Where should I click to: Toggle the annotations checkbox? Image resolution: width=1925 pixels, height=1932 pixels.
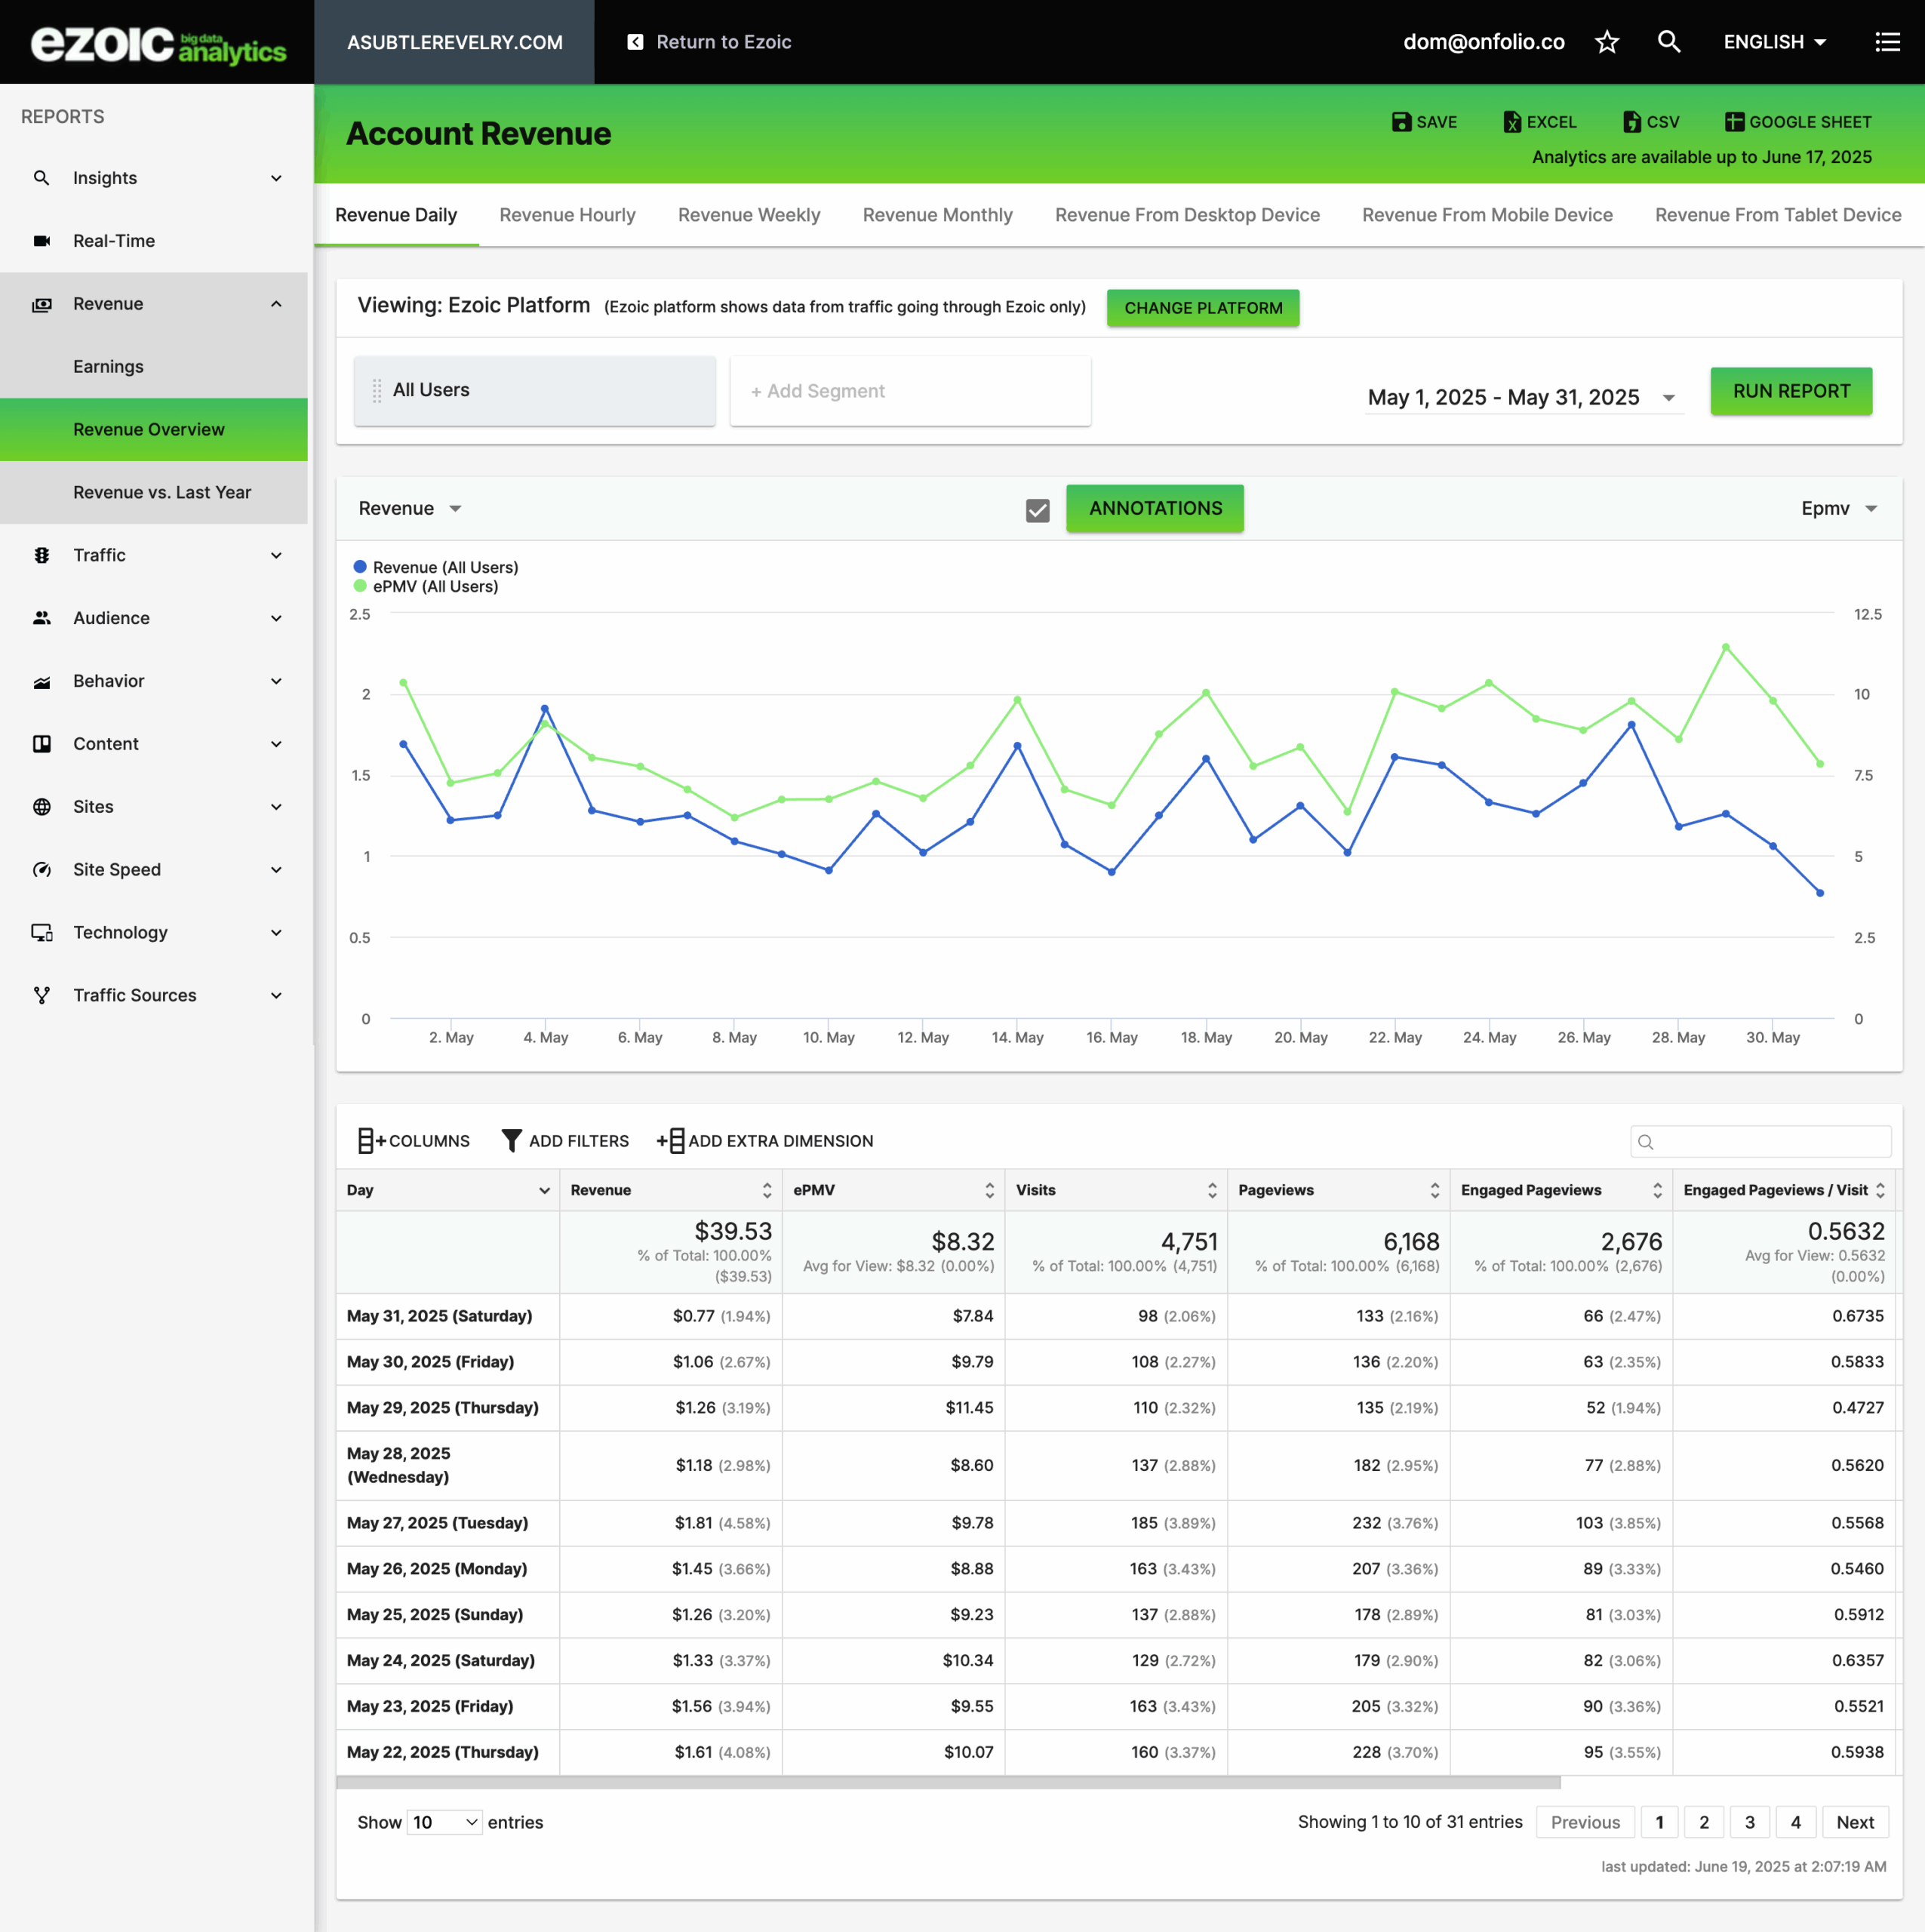click(x=1037, y=510)
